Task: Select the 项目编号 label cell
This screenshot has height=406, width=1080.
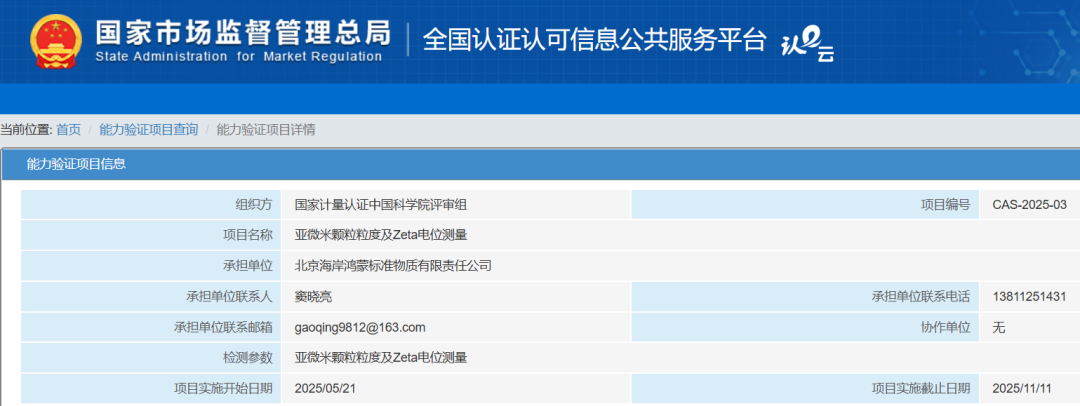Action: 805,205
